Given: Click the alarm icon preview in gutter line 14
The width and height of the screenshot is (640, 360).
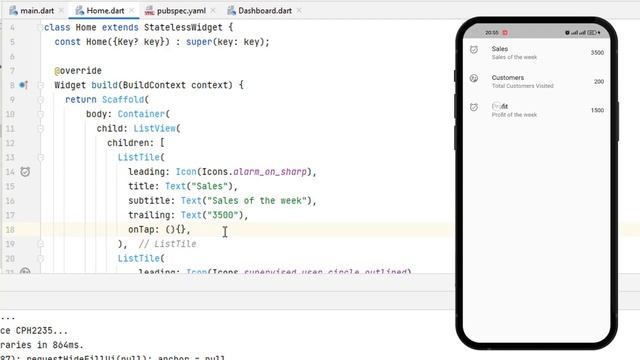Looking at the screenshot, I should (25, 172).
